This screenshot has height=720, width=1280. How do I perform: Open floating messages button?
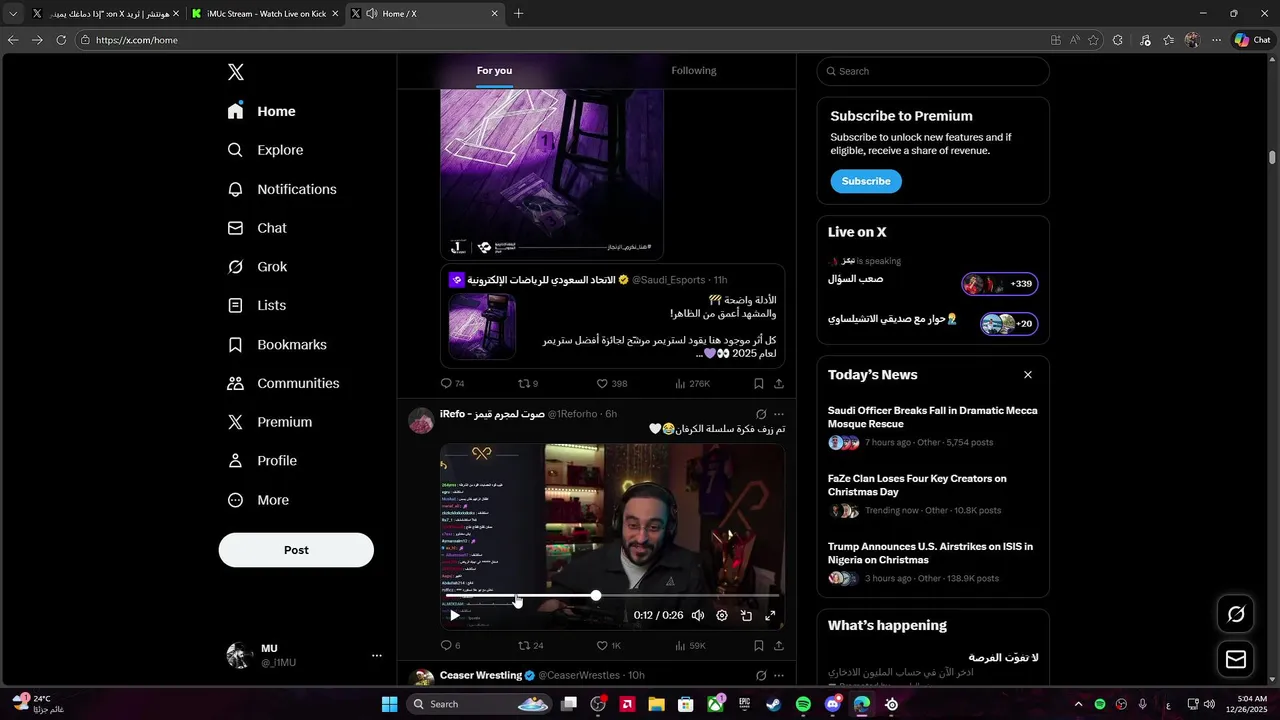coord(1236,659)
